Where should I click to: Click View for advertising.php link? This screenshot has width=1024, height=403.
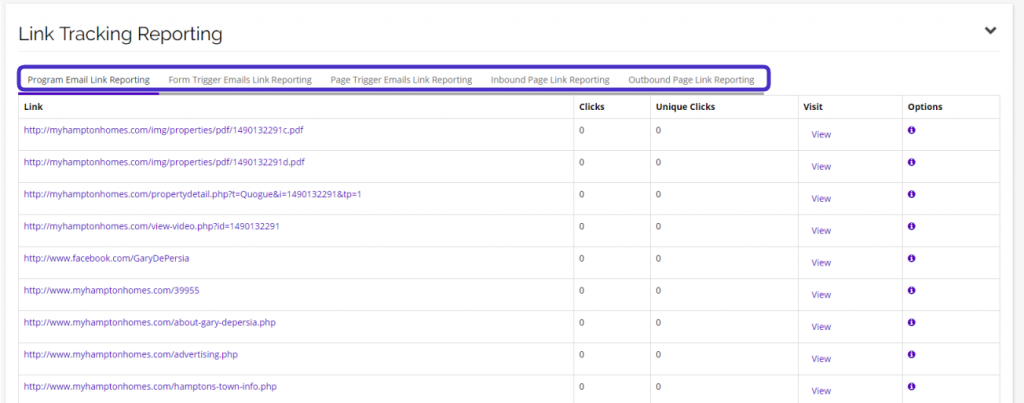pyautogui.click(x=821, y=359)
